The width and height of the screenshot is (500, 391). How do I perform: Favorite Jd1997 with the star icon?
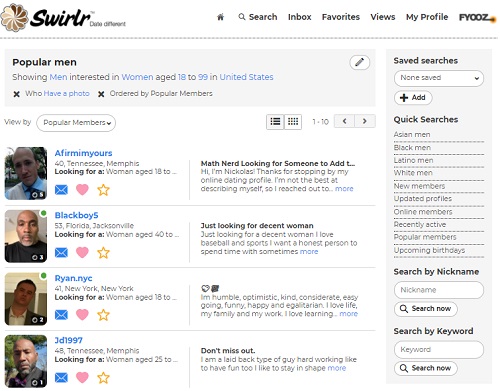[103, 378]
